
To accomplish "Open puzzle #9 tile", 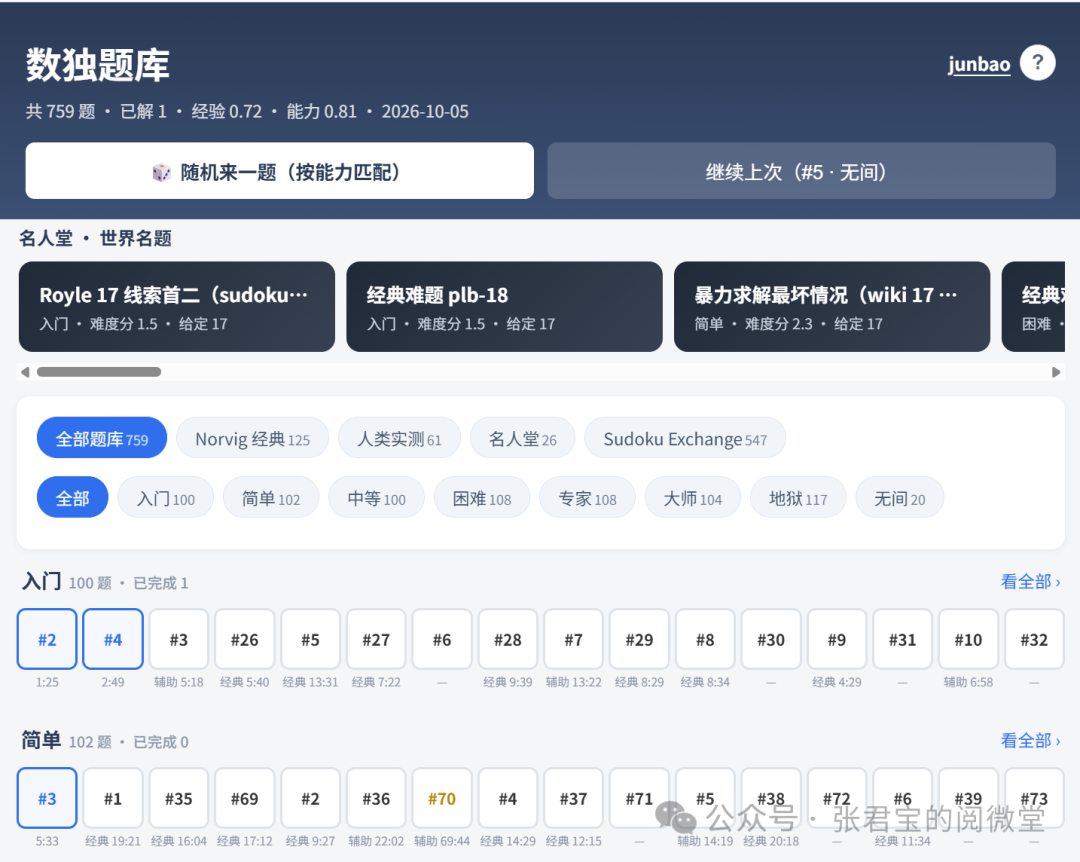I will click(x=837, y=639).
